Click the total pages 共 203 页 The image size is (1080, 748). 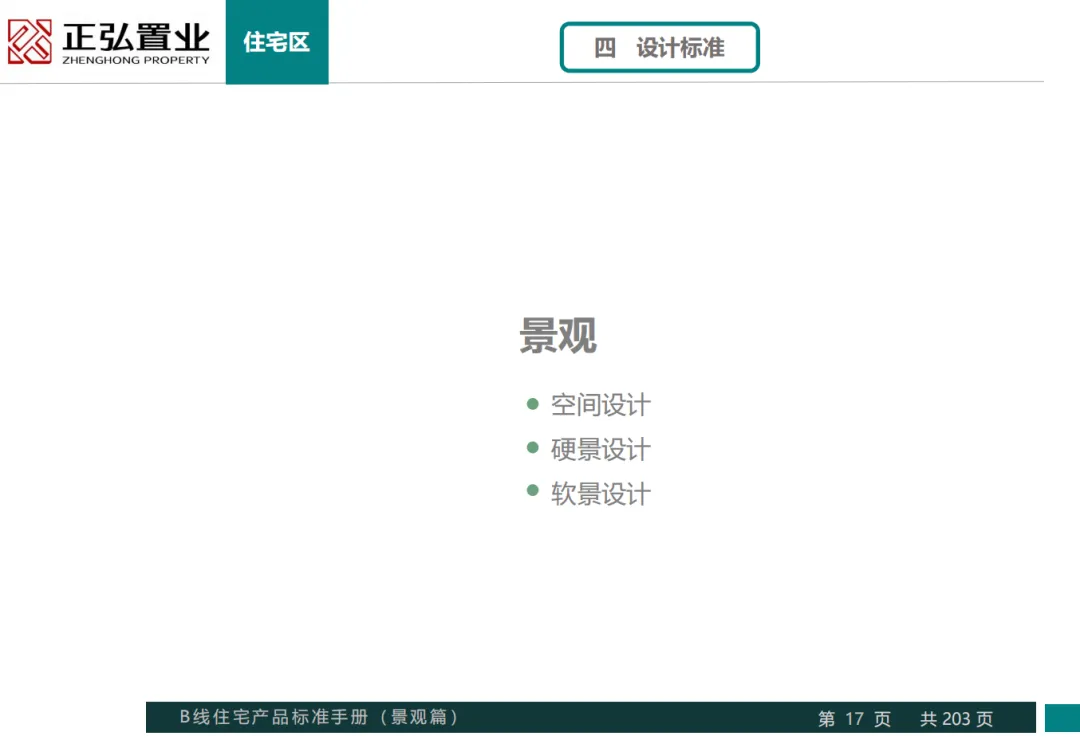click(x=956, y=719)
